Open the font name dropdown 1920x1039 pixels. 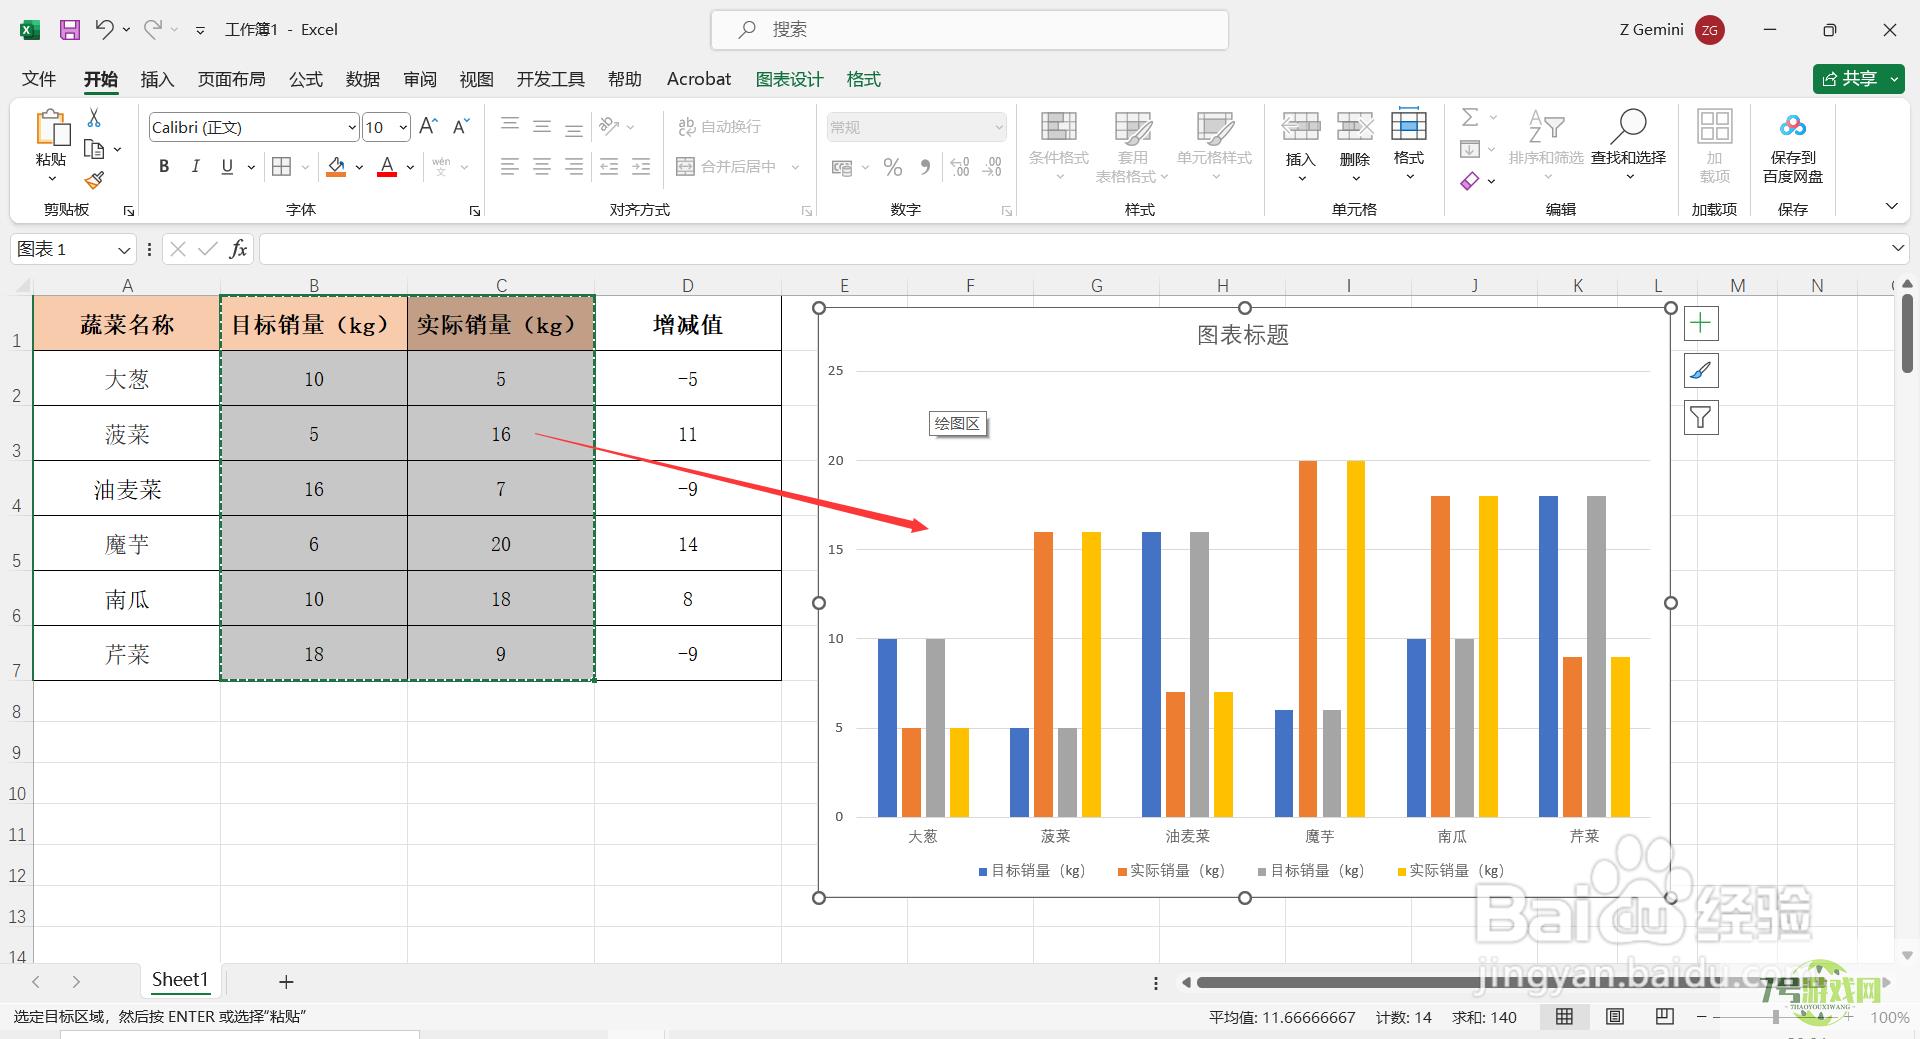point(352,127)
